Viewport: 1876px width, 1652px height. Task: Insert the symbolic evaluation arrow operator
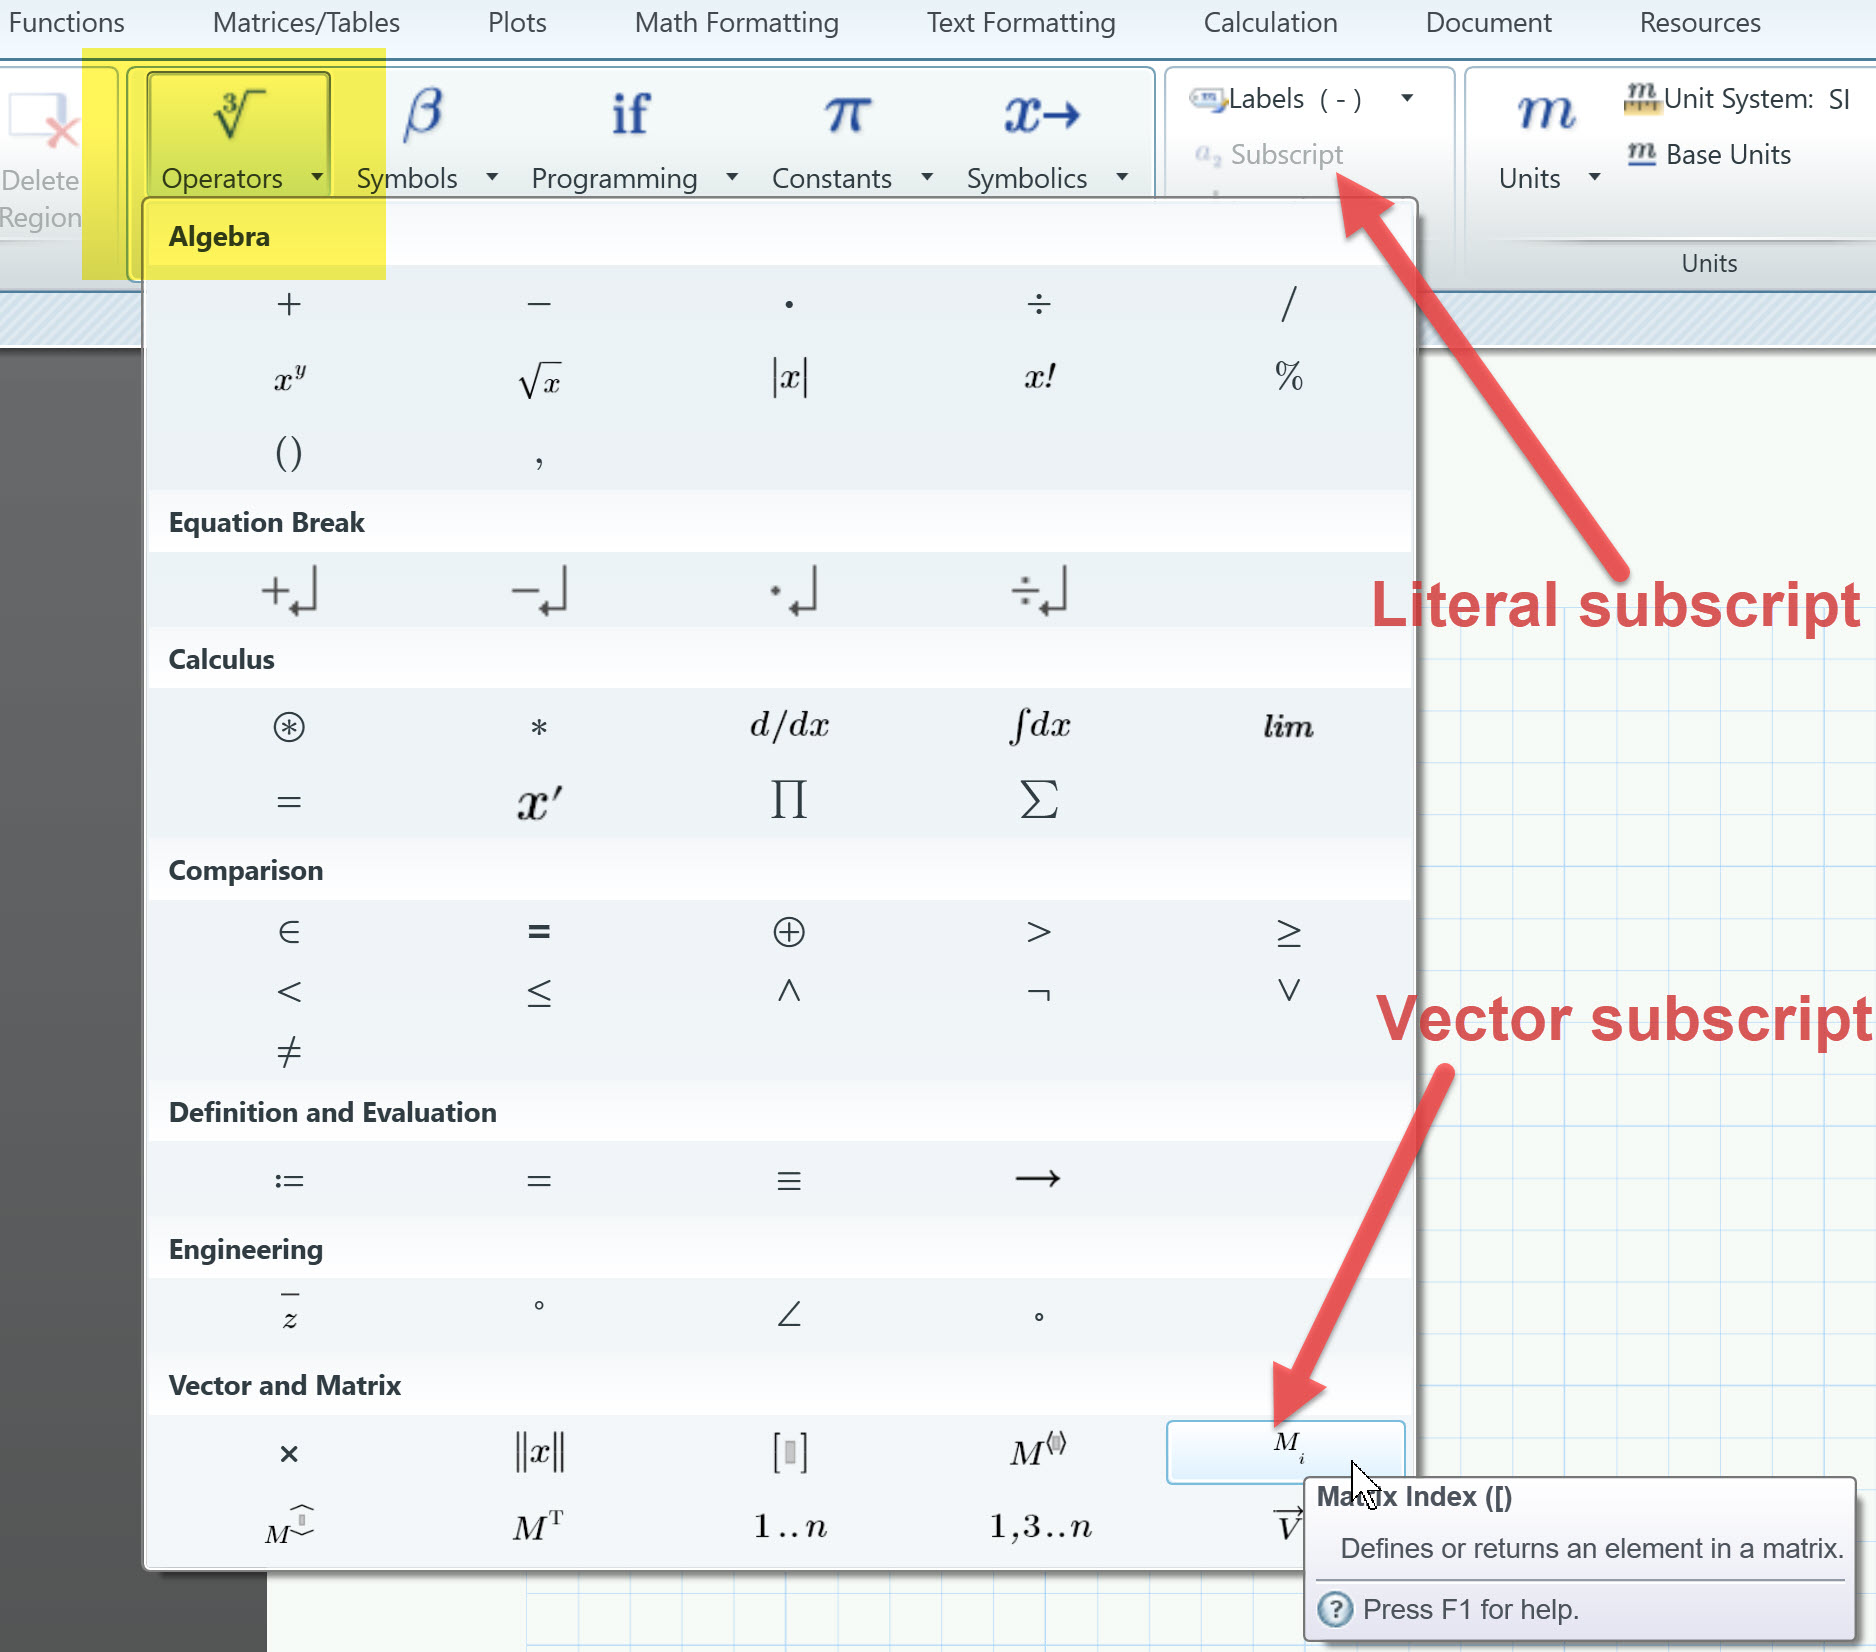pos(1038,1179)
